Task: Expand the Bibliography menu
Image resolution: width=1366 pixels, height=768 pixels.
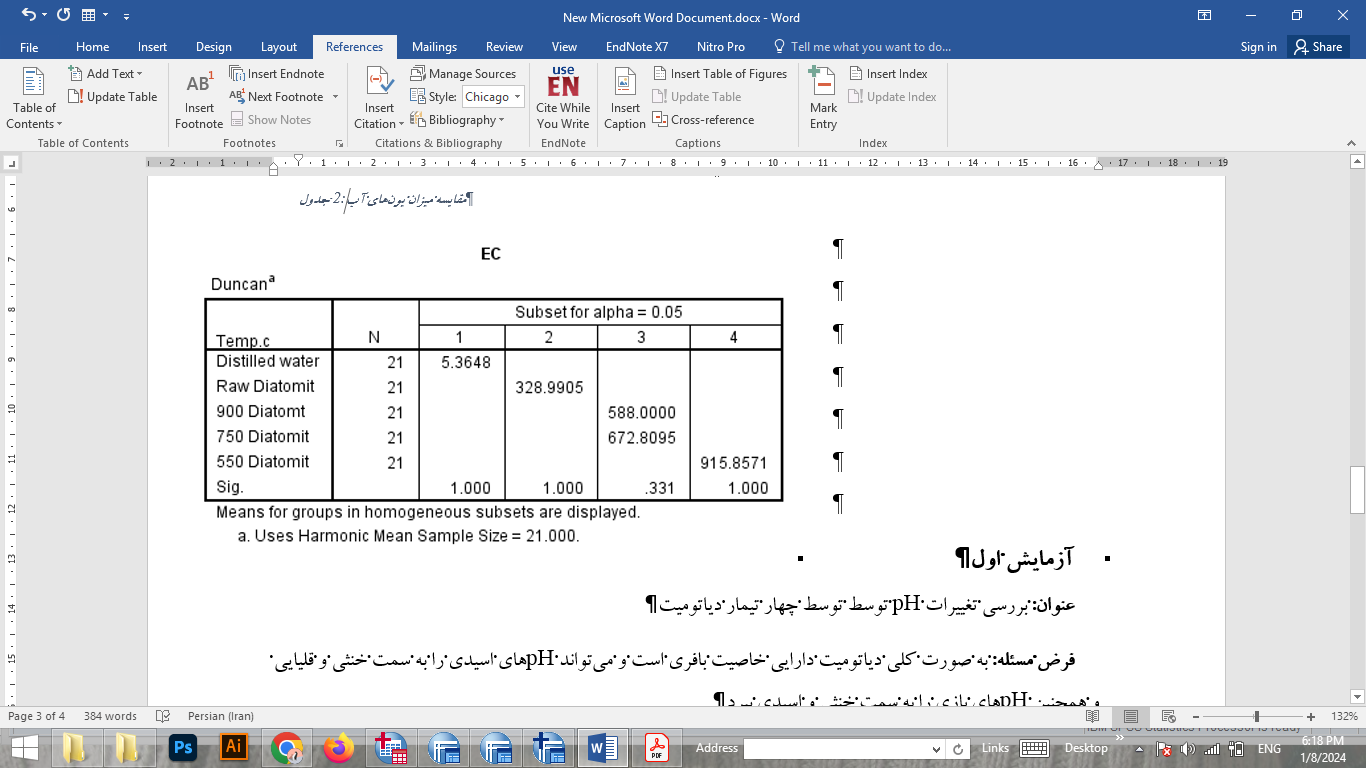Action: coord(457,120)
